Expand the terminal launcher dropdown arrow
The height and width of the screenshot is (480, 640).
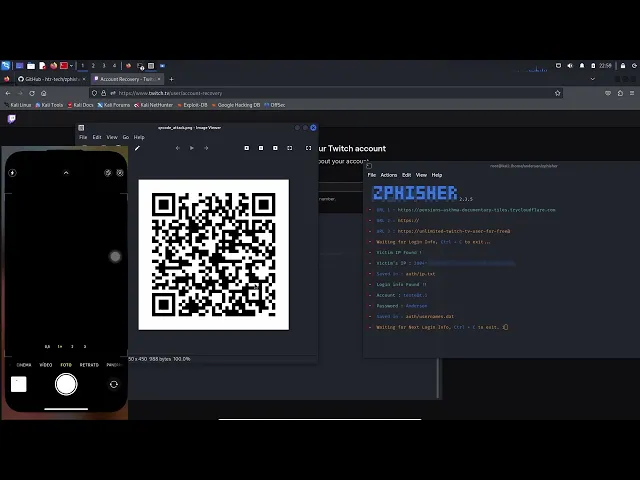point(71,66)
